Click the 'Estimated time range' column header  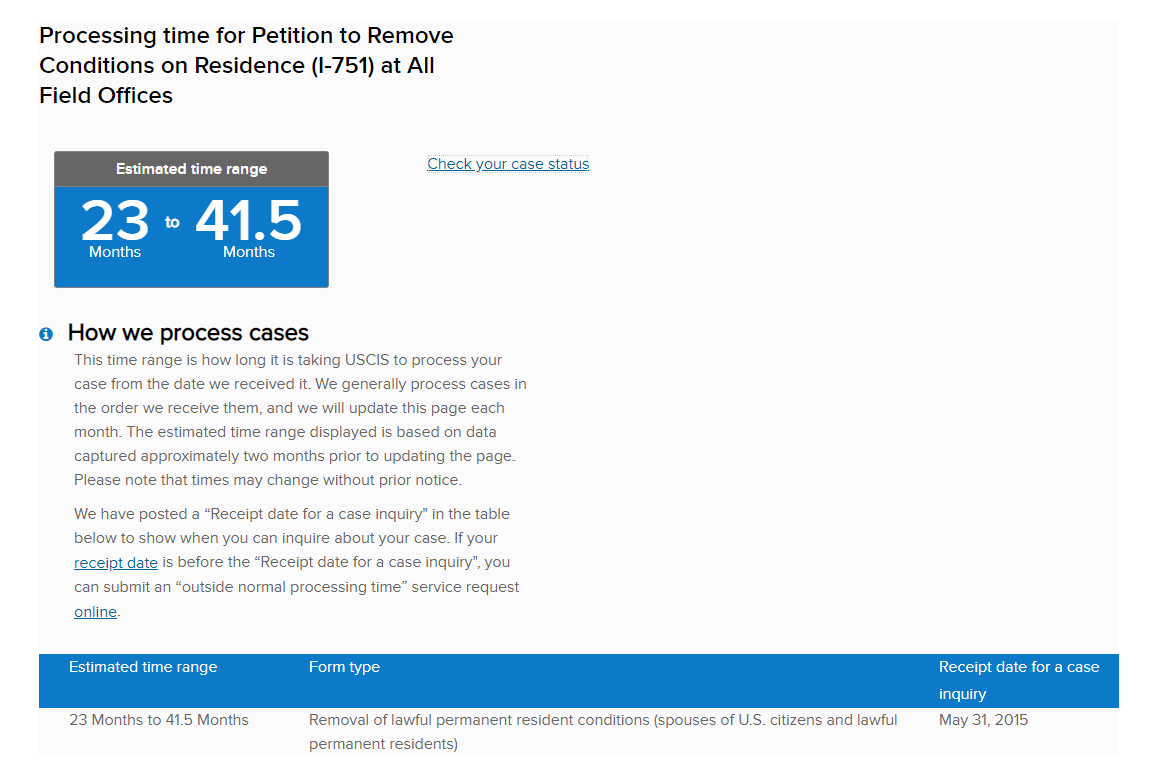[x=143, y=667]
